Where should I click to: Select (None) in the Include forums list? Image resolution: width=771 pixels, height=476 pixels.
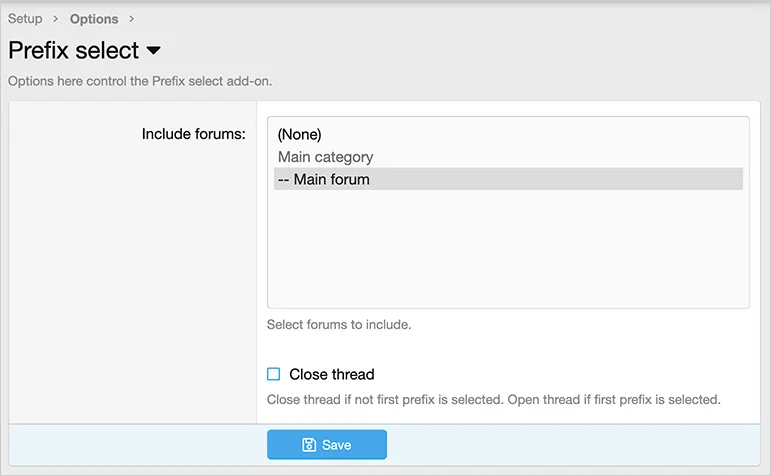(300, 134)
